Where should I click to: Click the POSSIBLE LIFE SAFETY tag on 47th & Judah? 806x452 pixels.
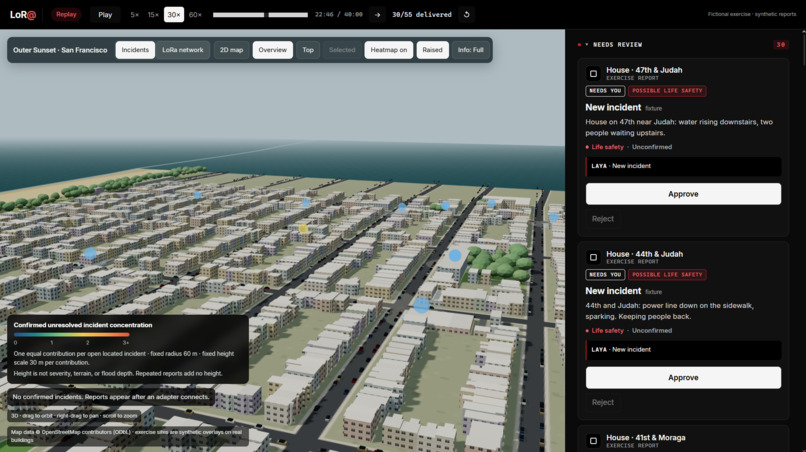coord(667,91)
